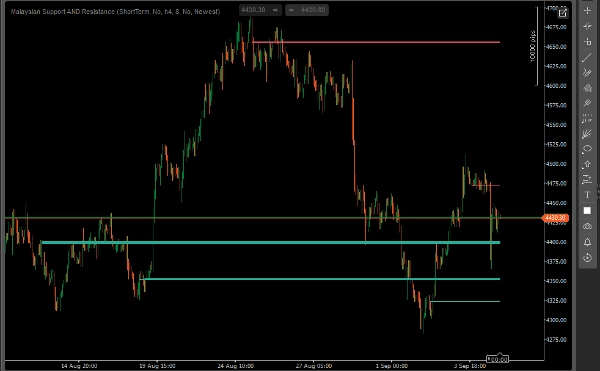Viewport: 600px width, 371px height.
Task: Click the thick teal support line at 4400
Action: click(x=271, y=242)
